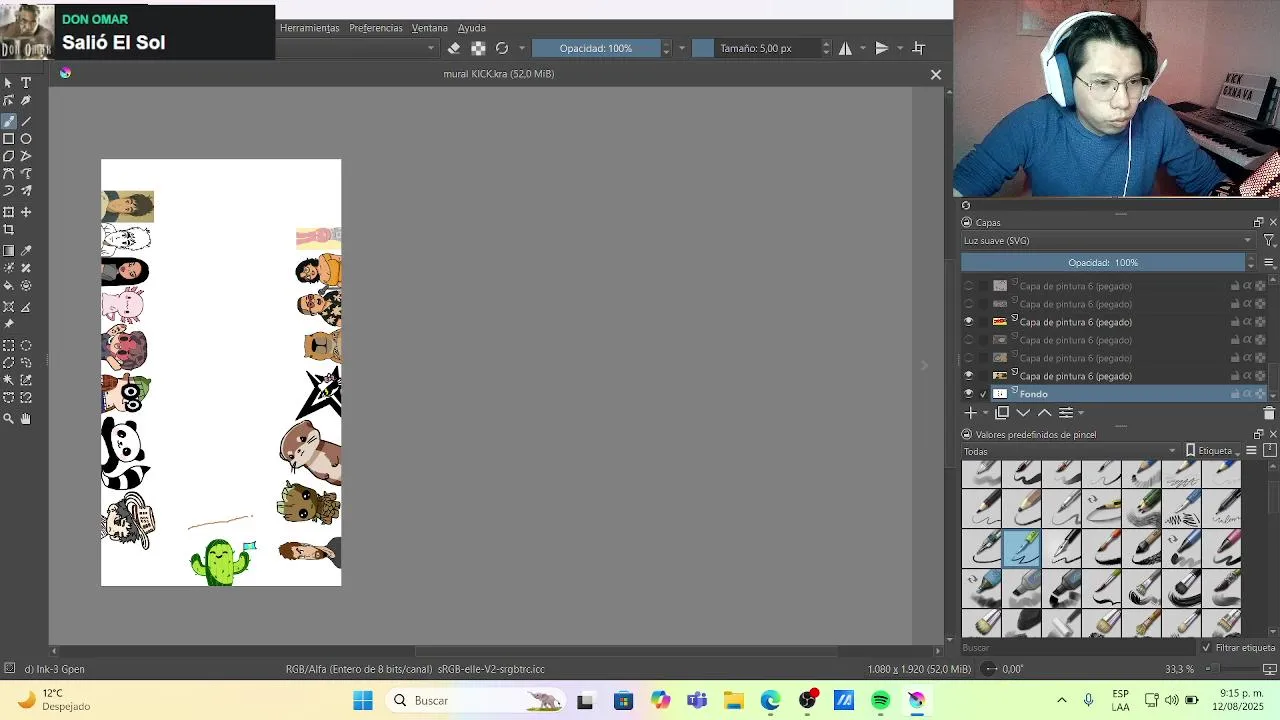Show the topmost Capa de pintura 6 layer
The image size is (1280, 720).
[968, 286]
